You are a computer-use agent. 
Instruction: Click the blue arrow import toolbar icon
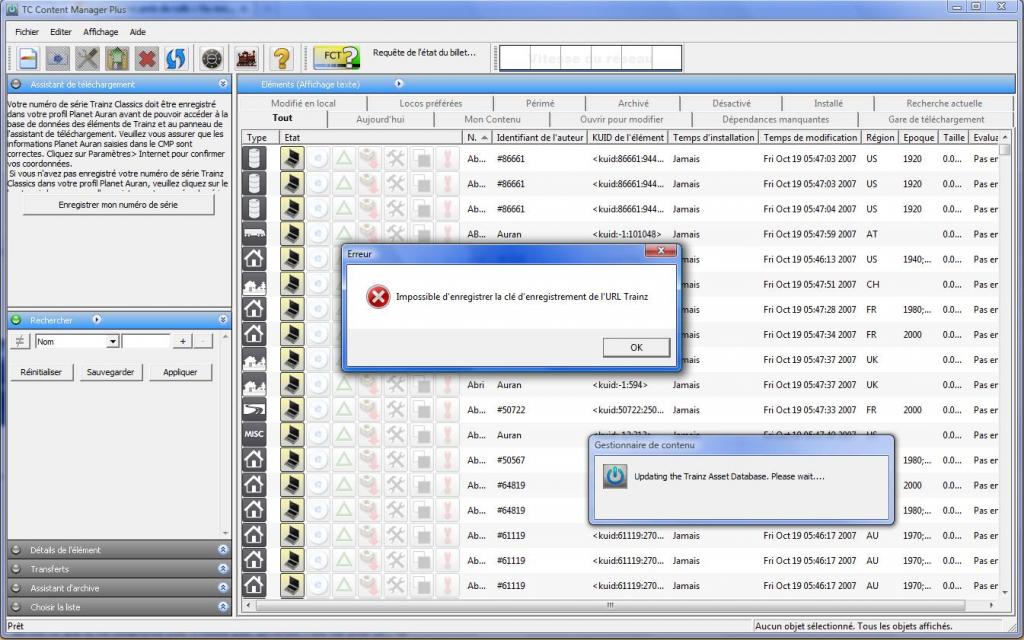[57, 59]
